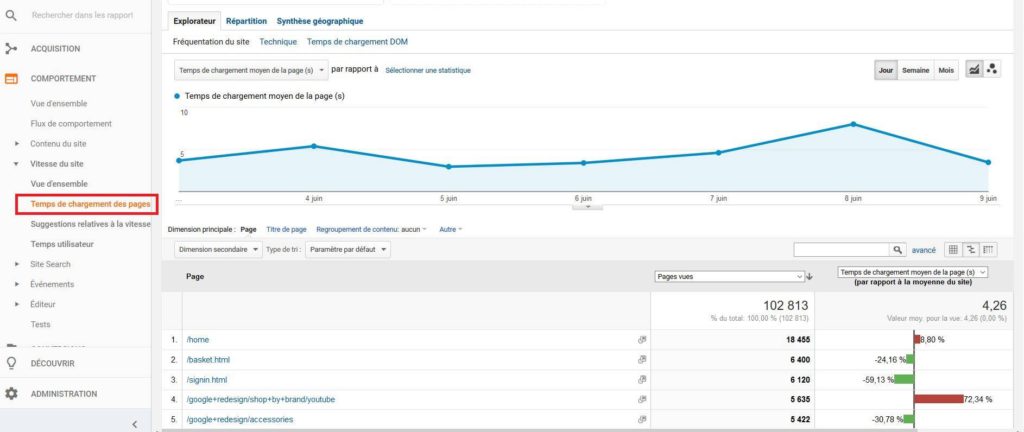
Task: Open the Autre dimension dropdown
Action: tap(451, 230)
